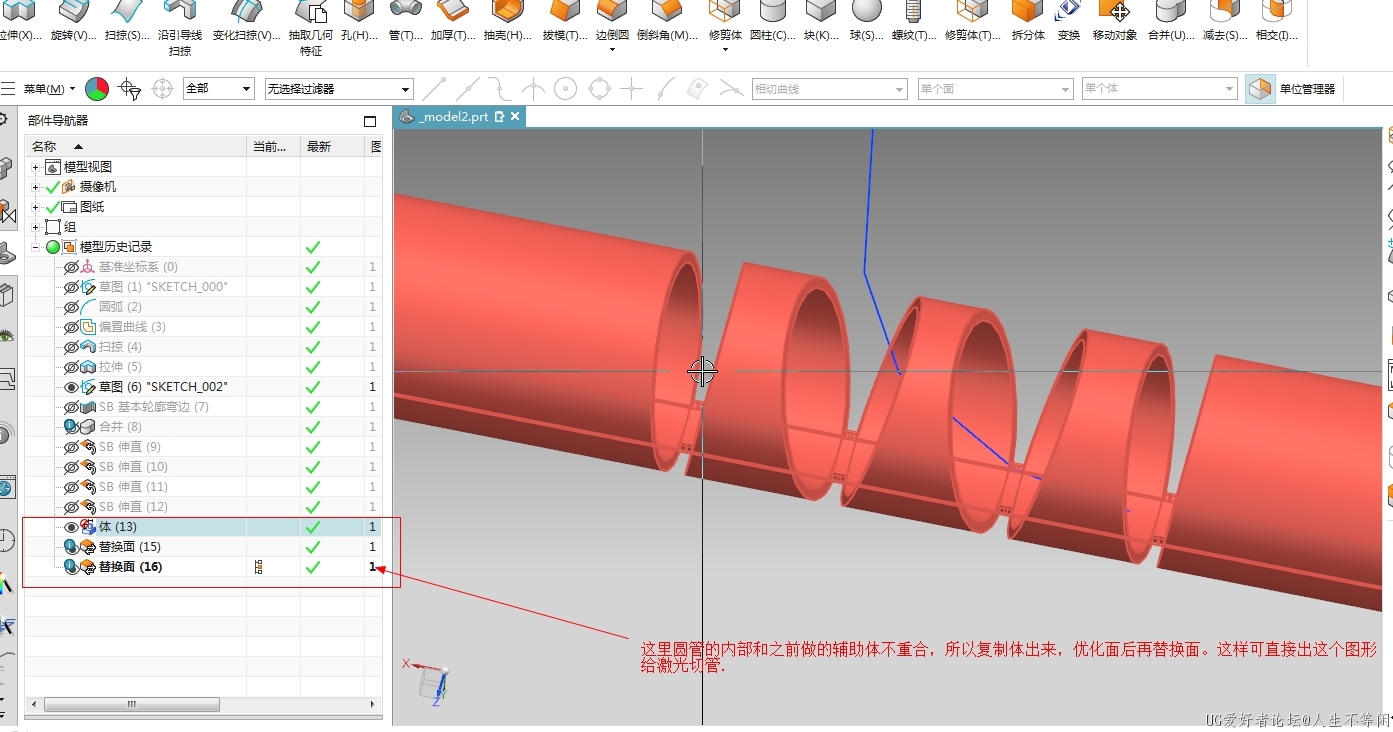
Task: Select the 扫掠 (Sweep) tool
Action: point(128,22)
